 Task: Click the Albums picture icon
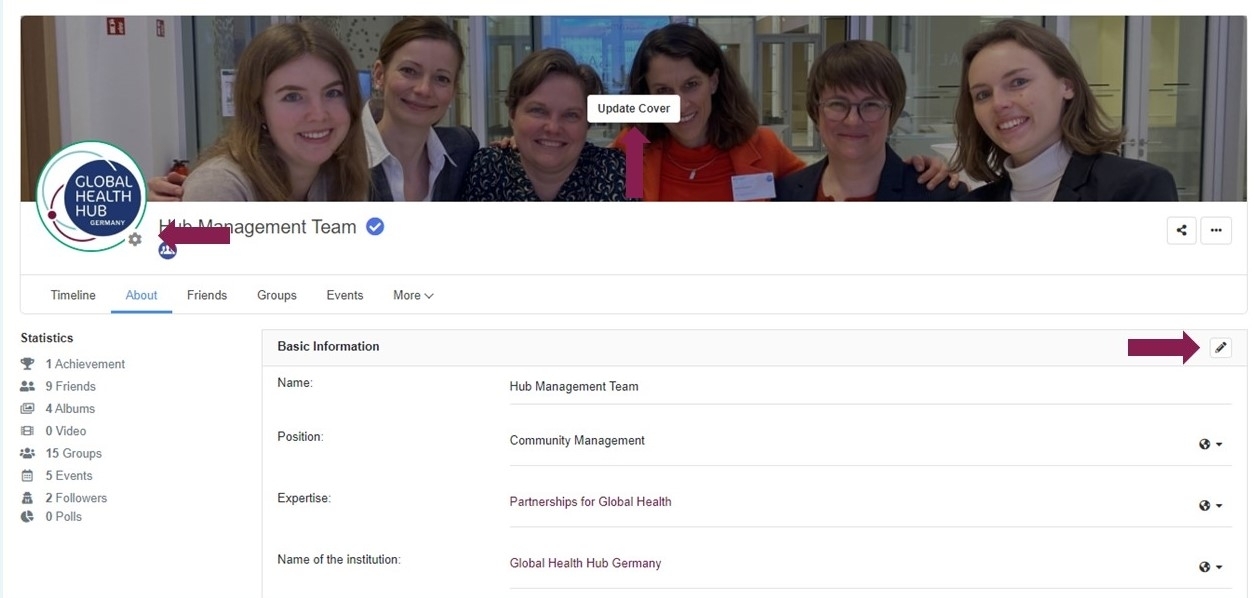pyautogui.click(x=28, y=409)
